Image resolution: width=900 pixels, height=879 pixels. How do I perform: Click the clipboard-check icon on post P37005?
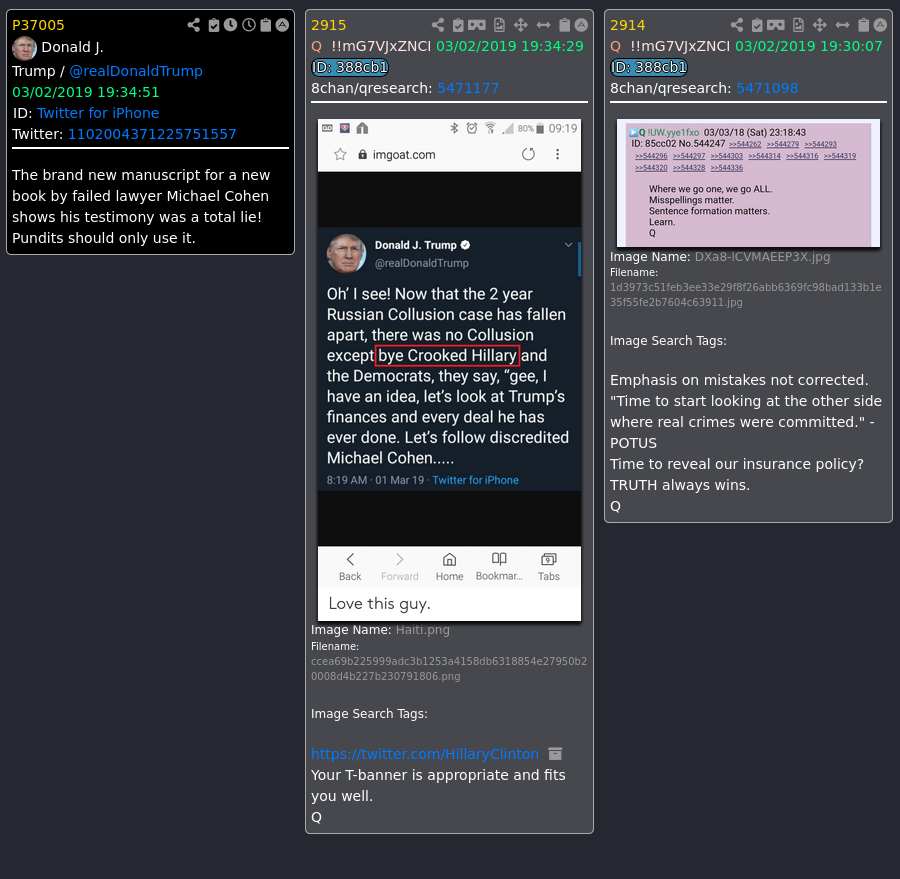pyautogui.click(x=214, y=25)
